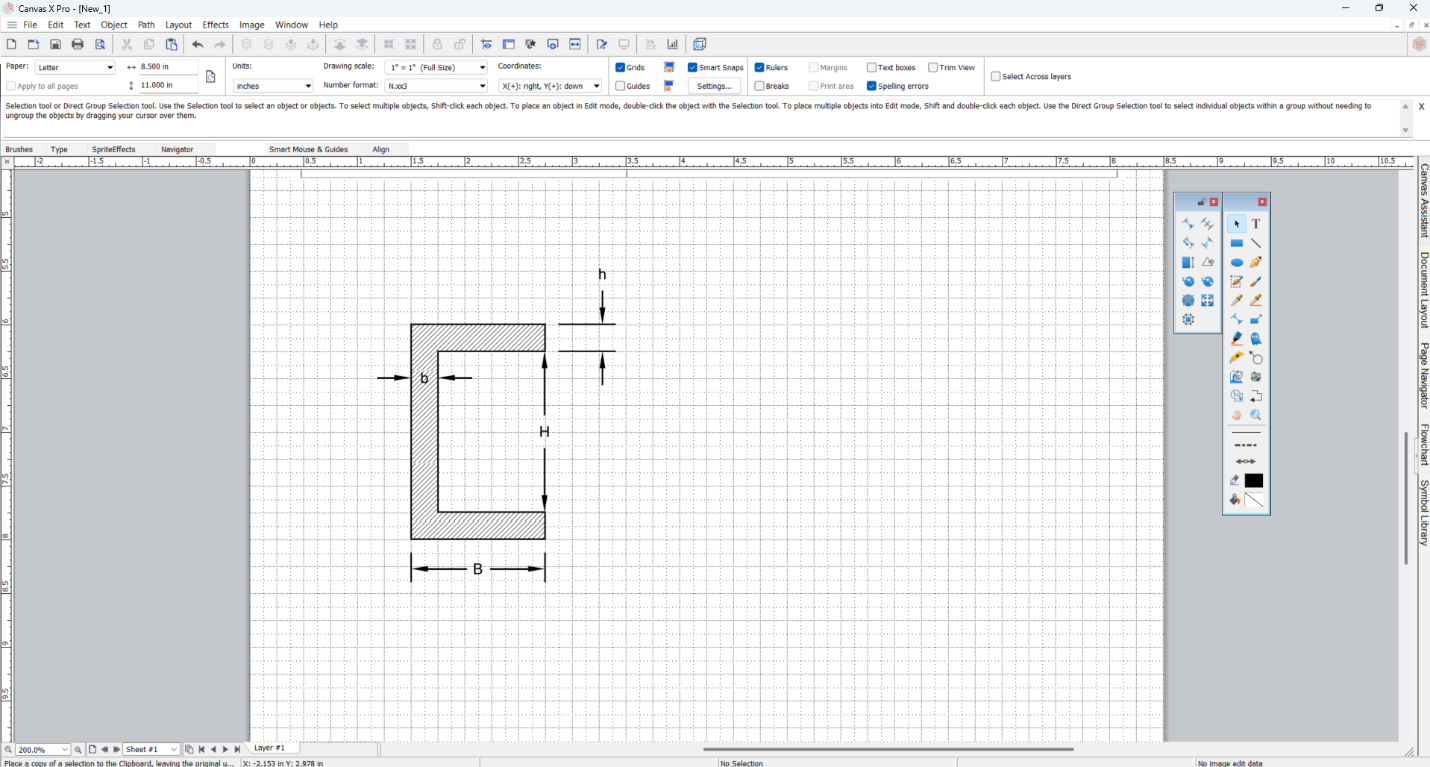Open the Paper size dropdown
This screenshot has height=767, width=1430.
75,68
